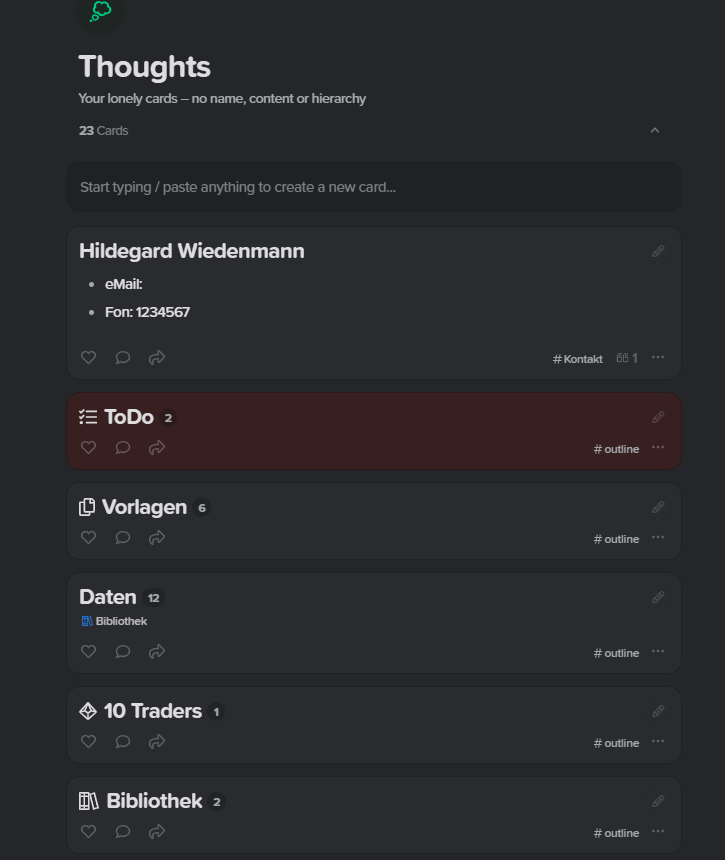Image resolution: width=725 pixels, height=860 pixels.
Task: Open backlinks count on Hildegard card
Action: click(627, 358)
